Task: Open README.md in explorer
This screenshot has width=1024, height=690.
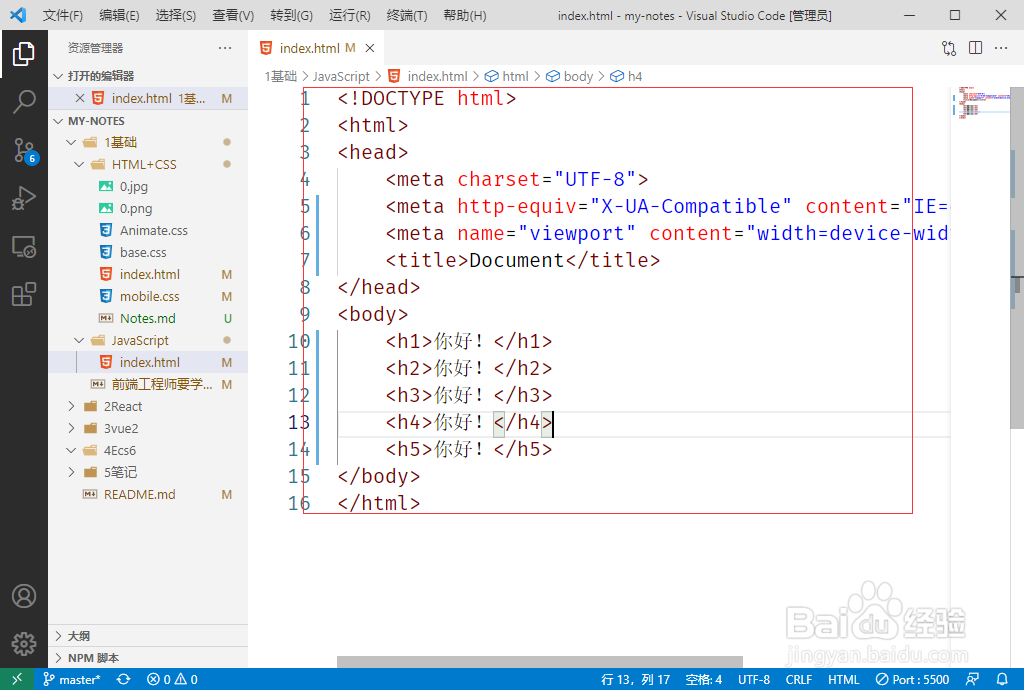Action: tap(148, 494)
